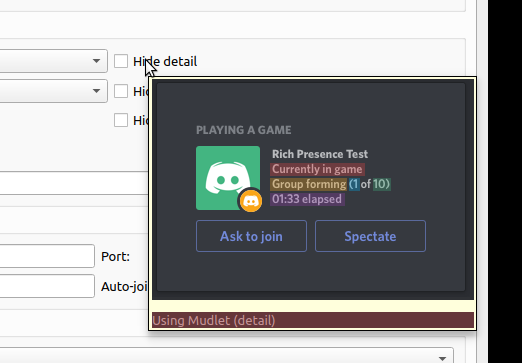Click the 01:33 elapsed timer text
The width and height of the screenshot is (522, 363).
307,199
